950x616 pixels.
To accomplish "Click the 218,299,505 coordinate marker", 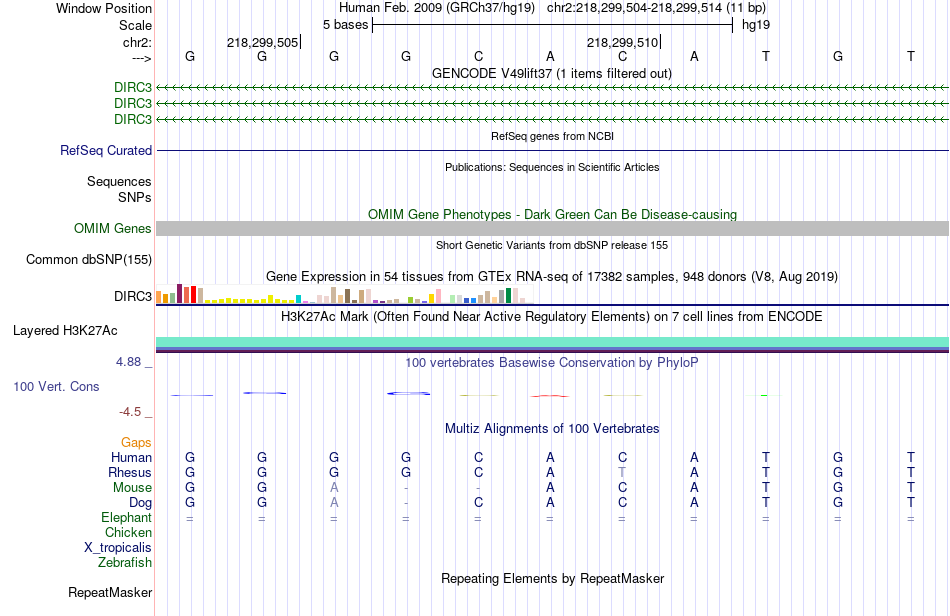I will tap(263, 42).
